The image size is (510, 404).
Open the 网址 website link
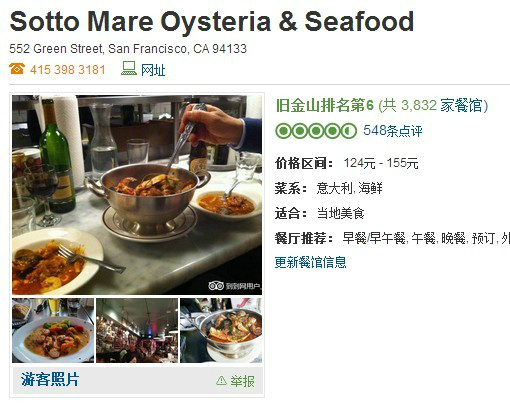click(153, 70)
